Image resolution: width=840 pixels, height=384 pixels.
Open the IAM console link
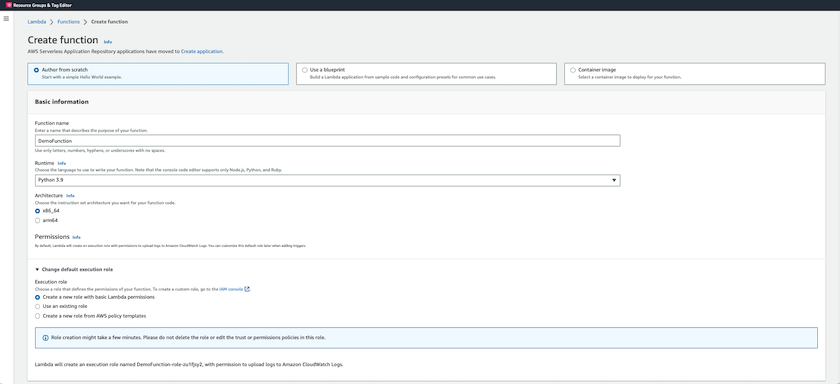[x=231, y=289]
